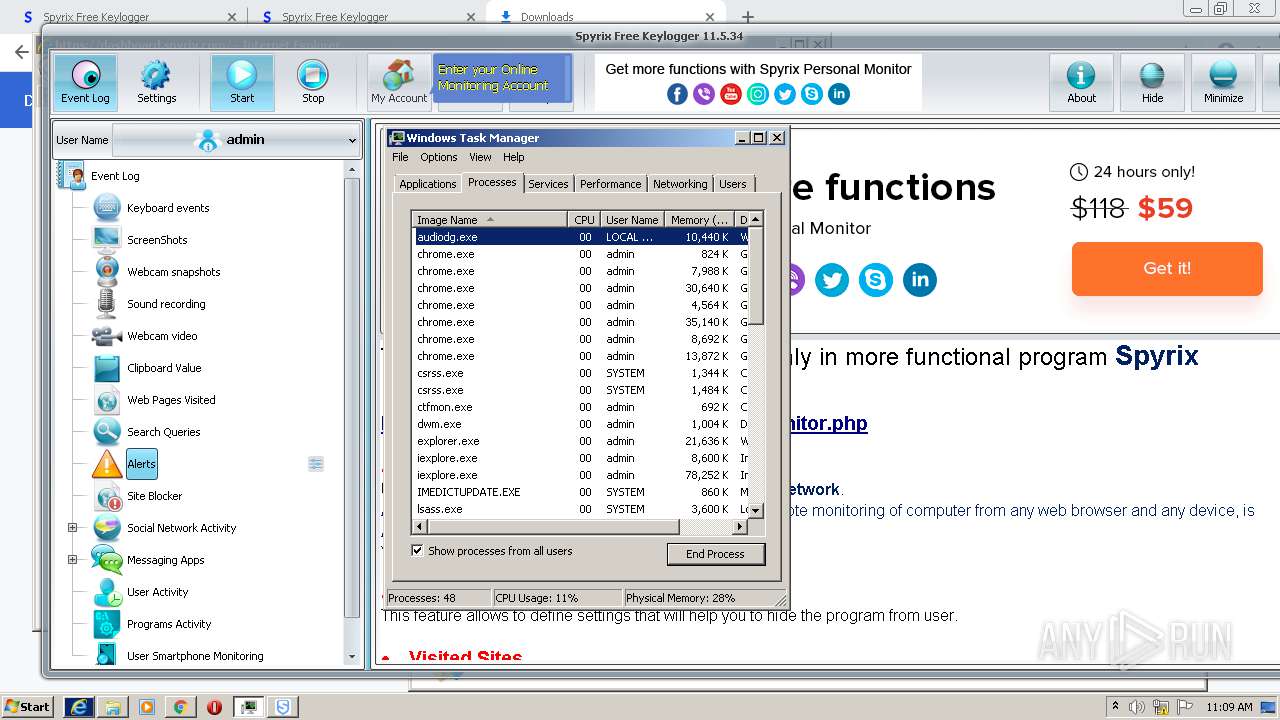The width and height of the screenshot is (1280, 720).
Task: Select Search Queries tree item
Action: coord(163,432)
